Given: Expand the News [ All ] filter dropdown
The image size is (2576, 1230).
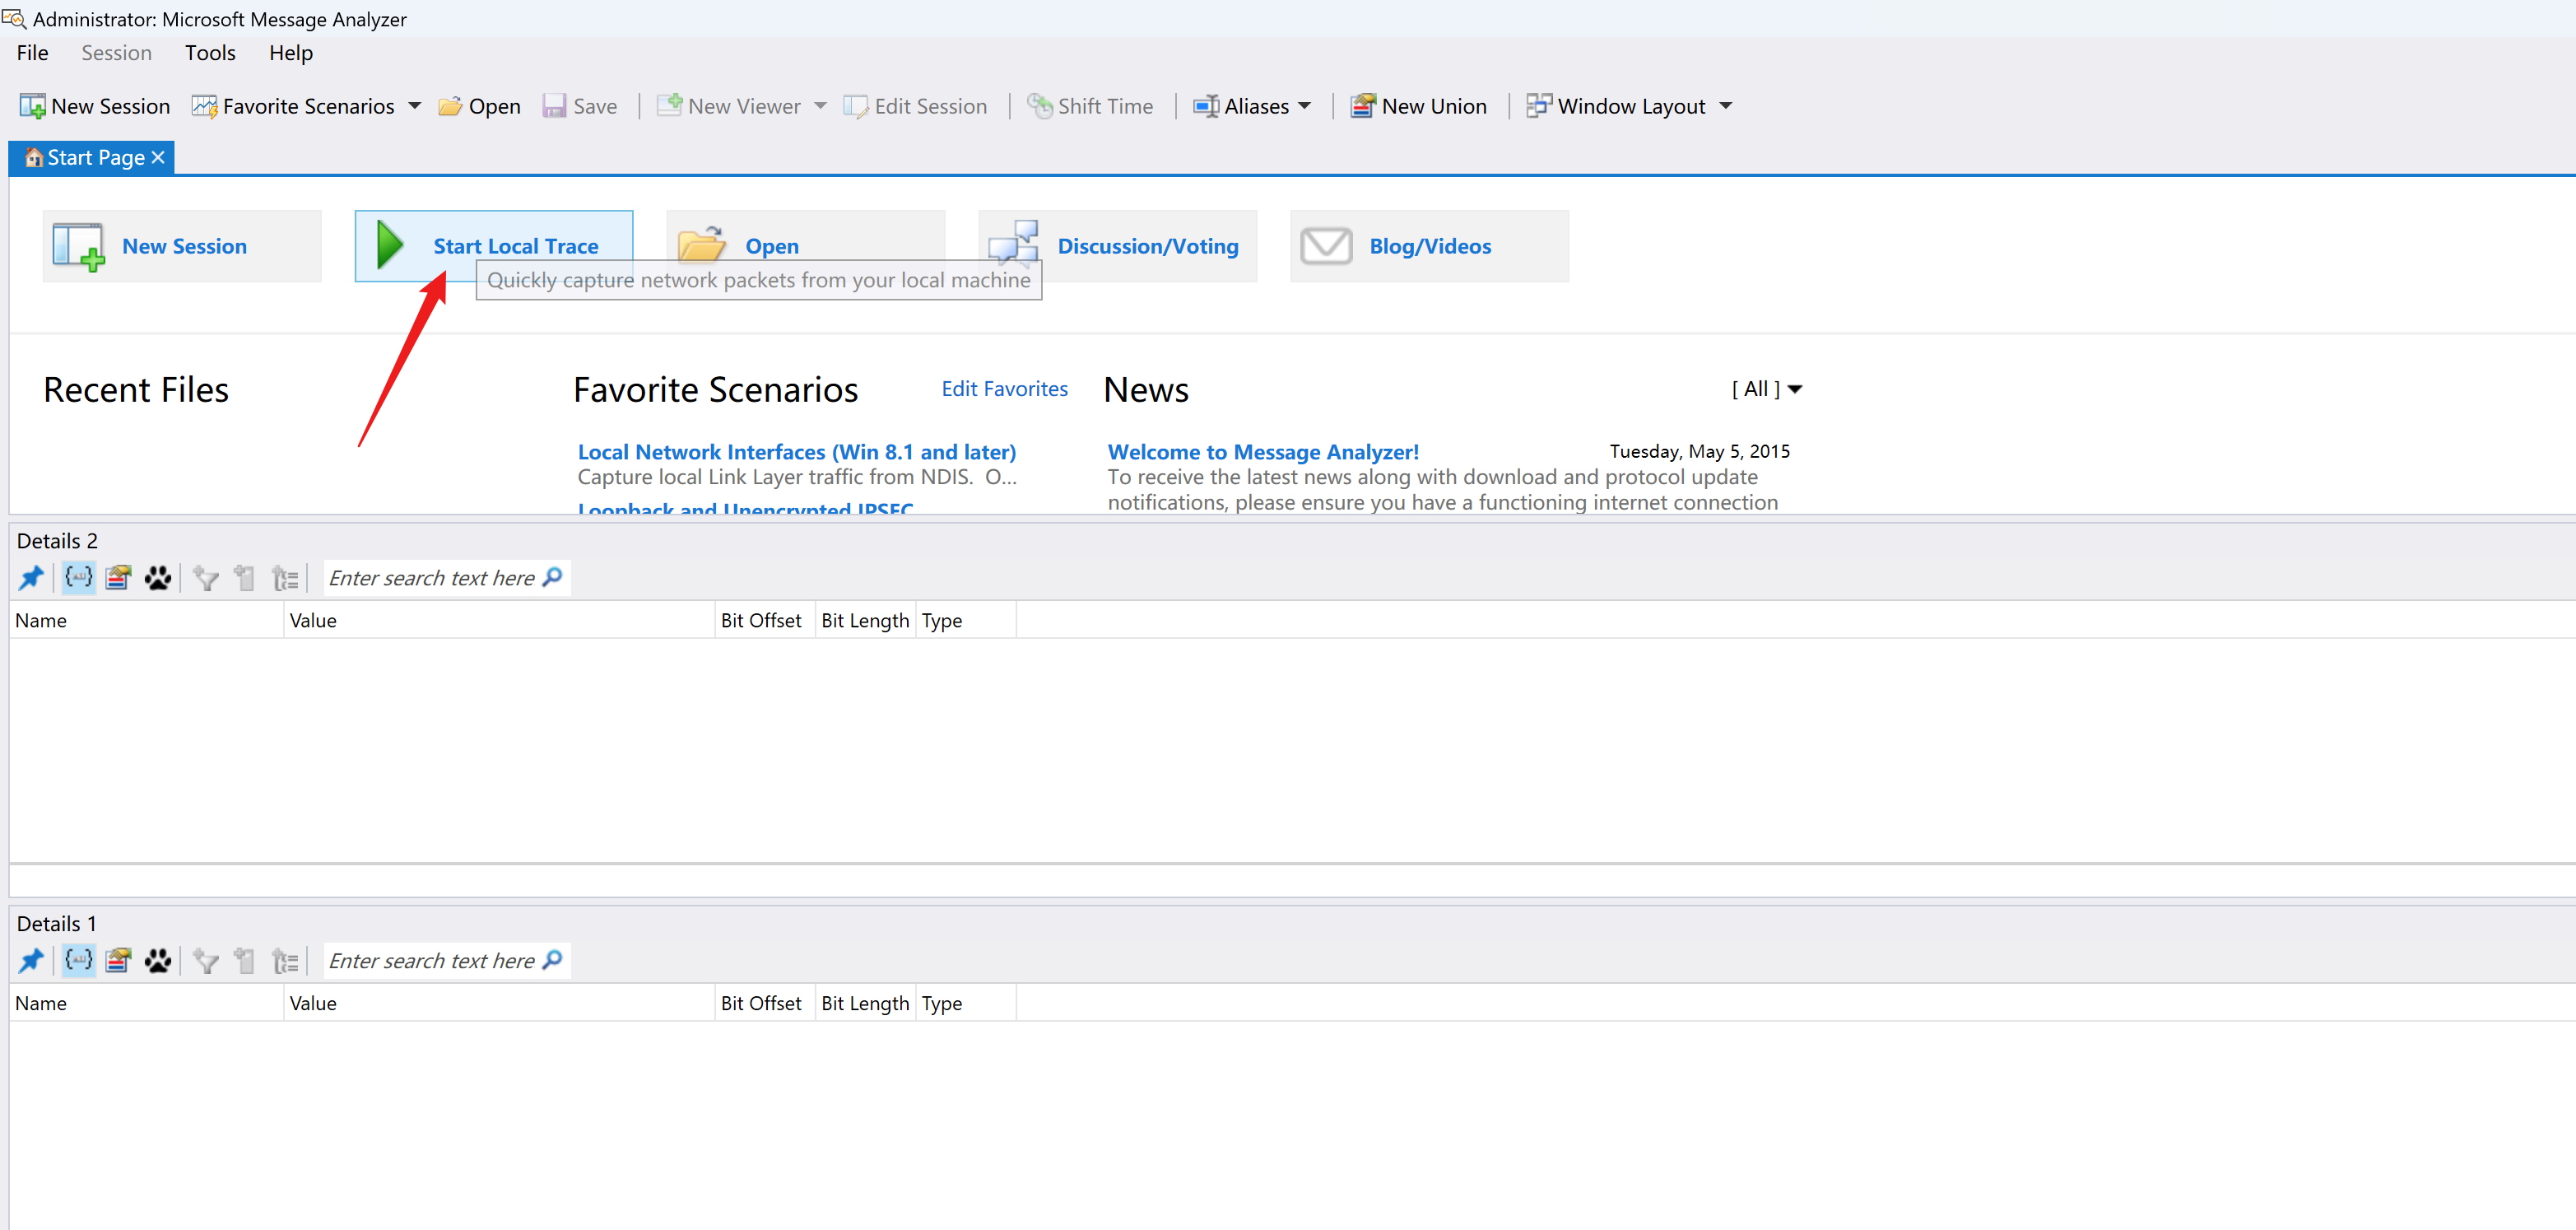Looking at the screenshot, I should 1794,389.
